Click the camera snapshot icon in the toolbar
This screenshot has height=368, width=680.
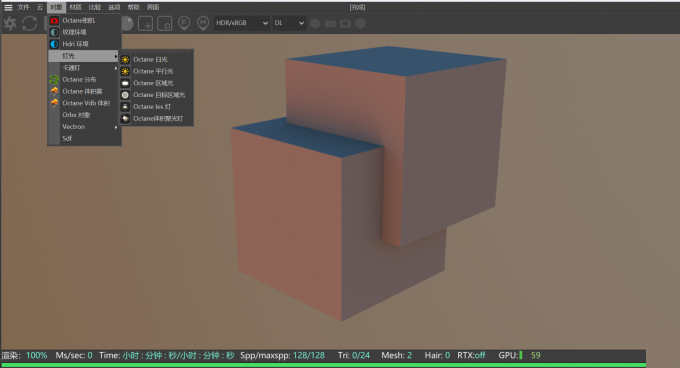click(x=345, y=23)
